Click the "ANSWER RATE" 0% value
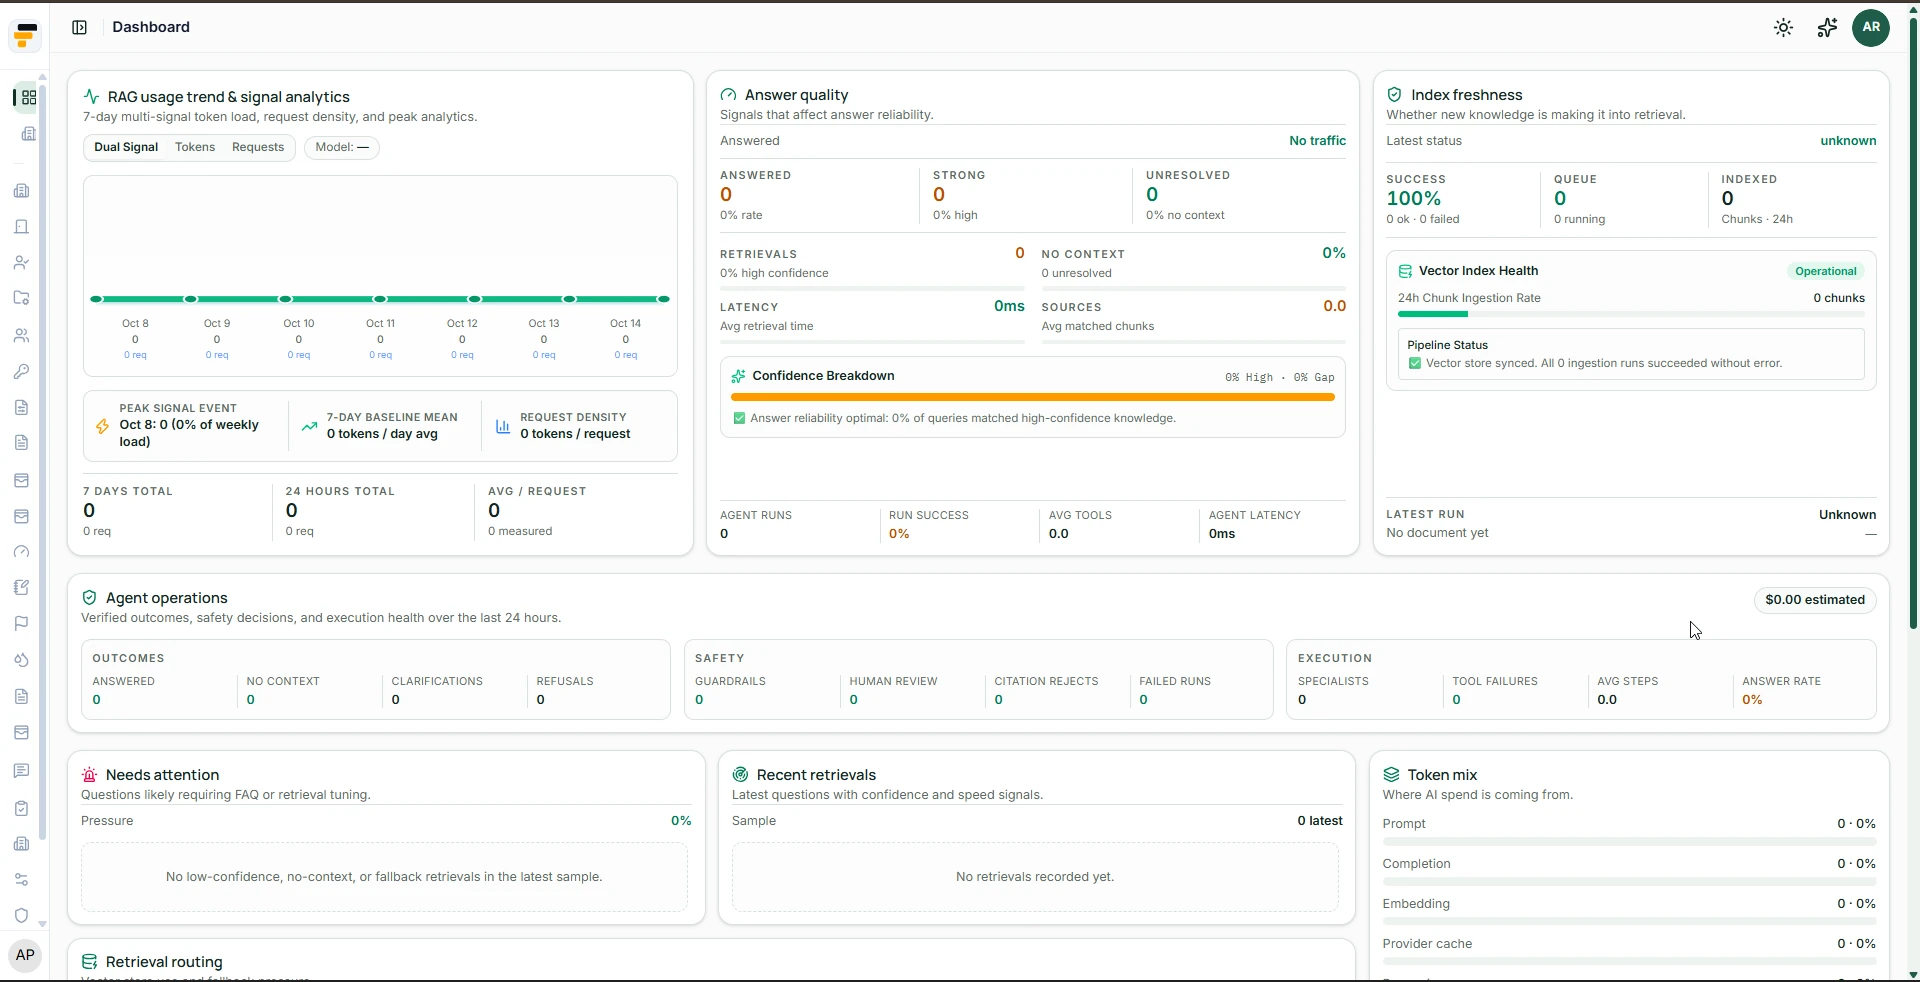1920x982 pixels. pyautogui.click(x=1752, y=700)
